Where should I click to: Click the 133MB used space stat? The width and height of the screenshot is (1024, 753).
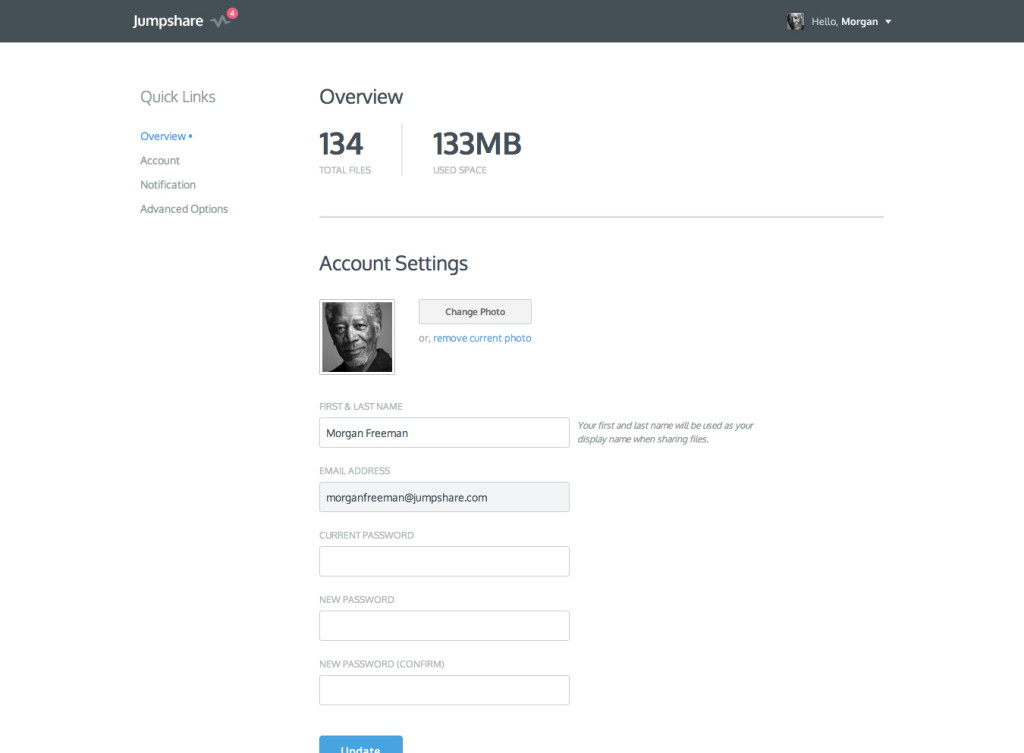476,145
